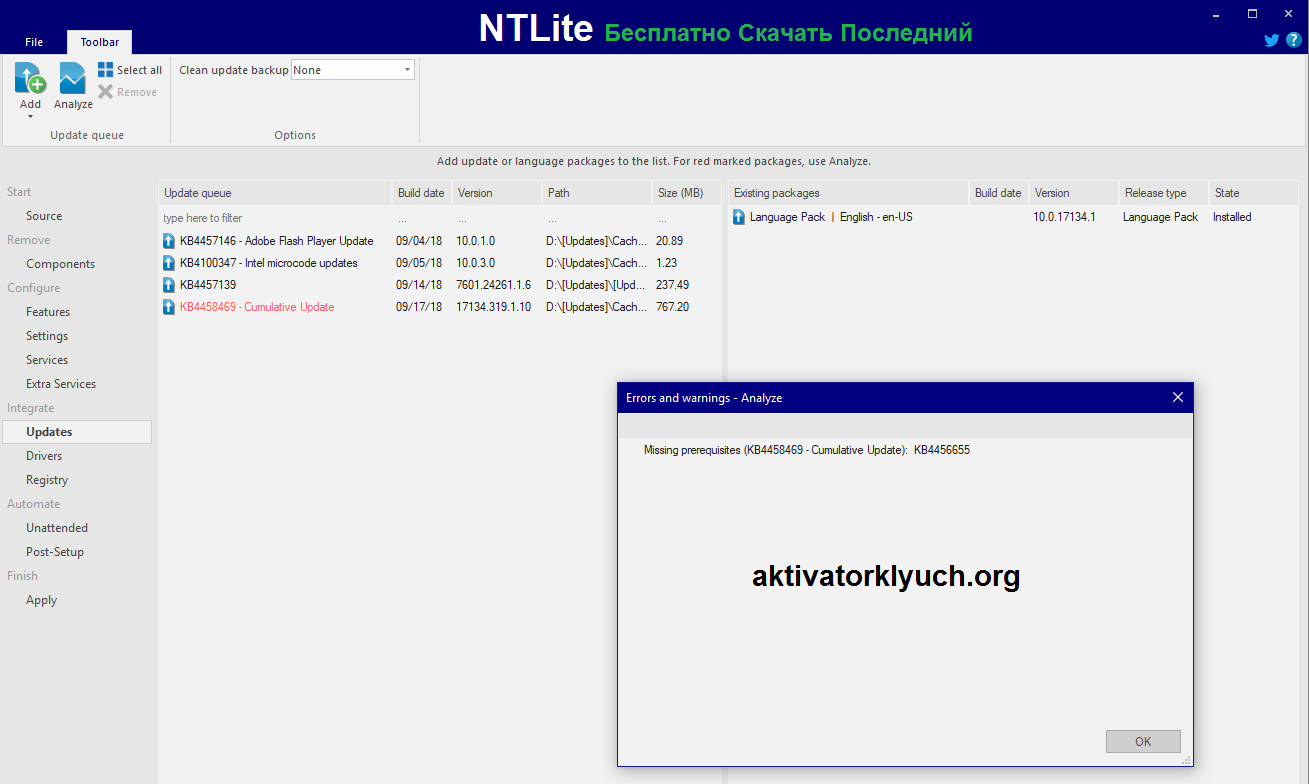Image resolution: width=1309 pixels, height=784 pixels.
Task: Click the Analyze icon
Action: coord(73,78)
